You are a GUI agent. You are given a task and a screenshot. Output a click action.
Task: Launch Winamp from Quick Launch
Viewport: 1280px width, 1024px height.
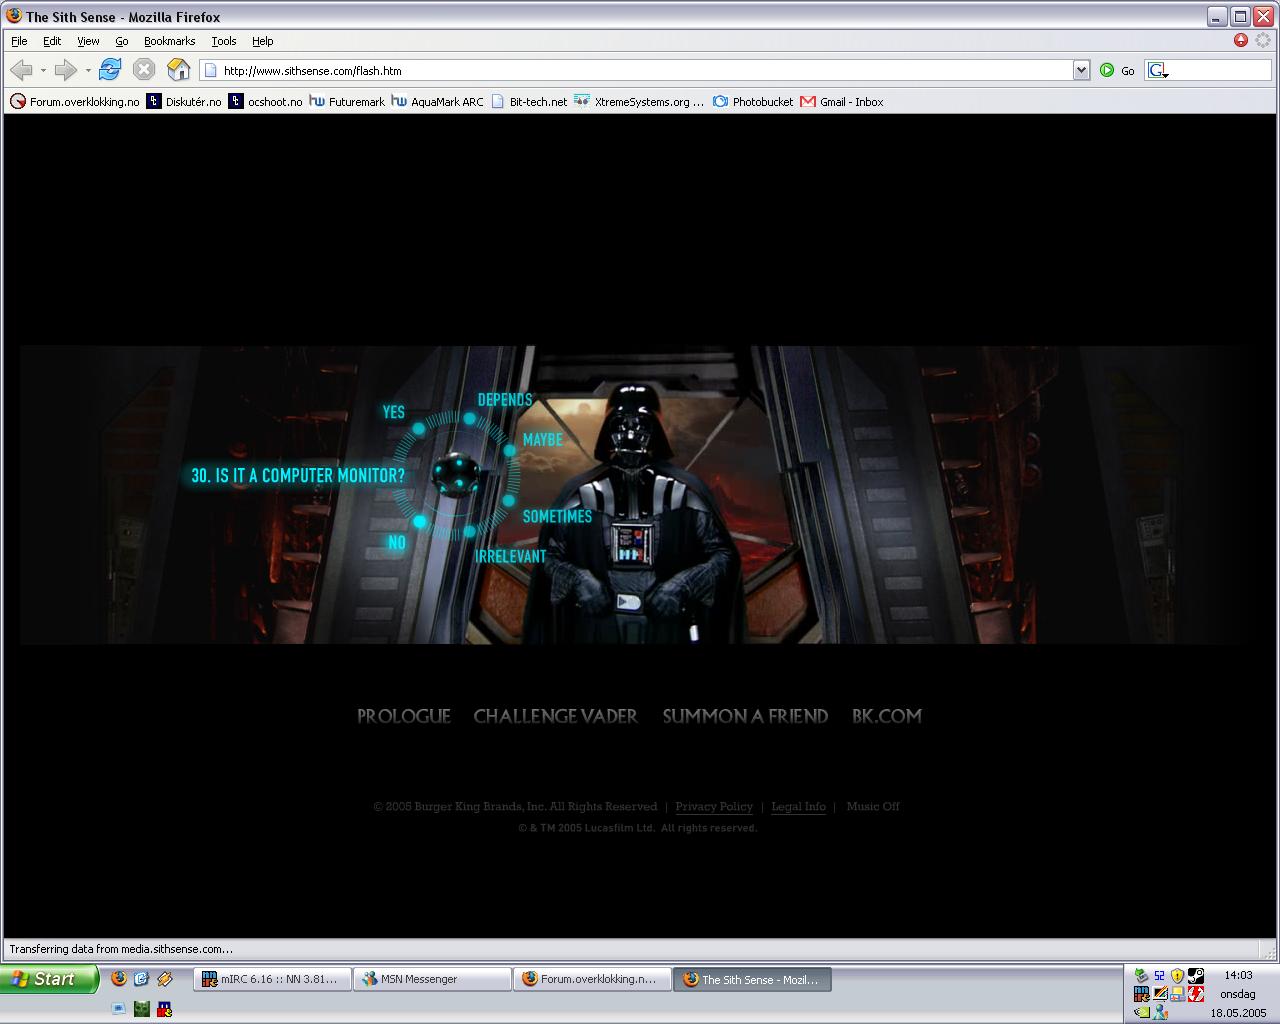(165, 979)
